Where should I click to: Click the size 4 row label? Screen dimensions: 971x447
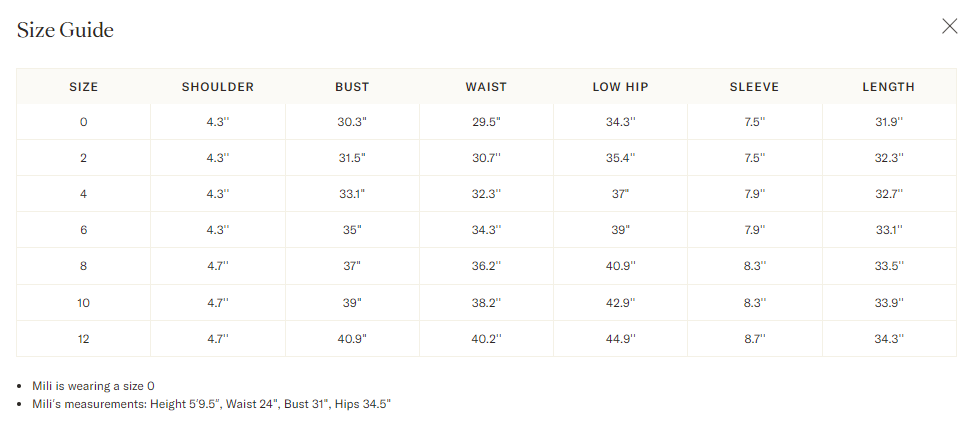tap(84, 194)
